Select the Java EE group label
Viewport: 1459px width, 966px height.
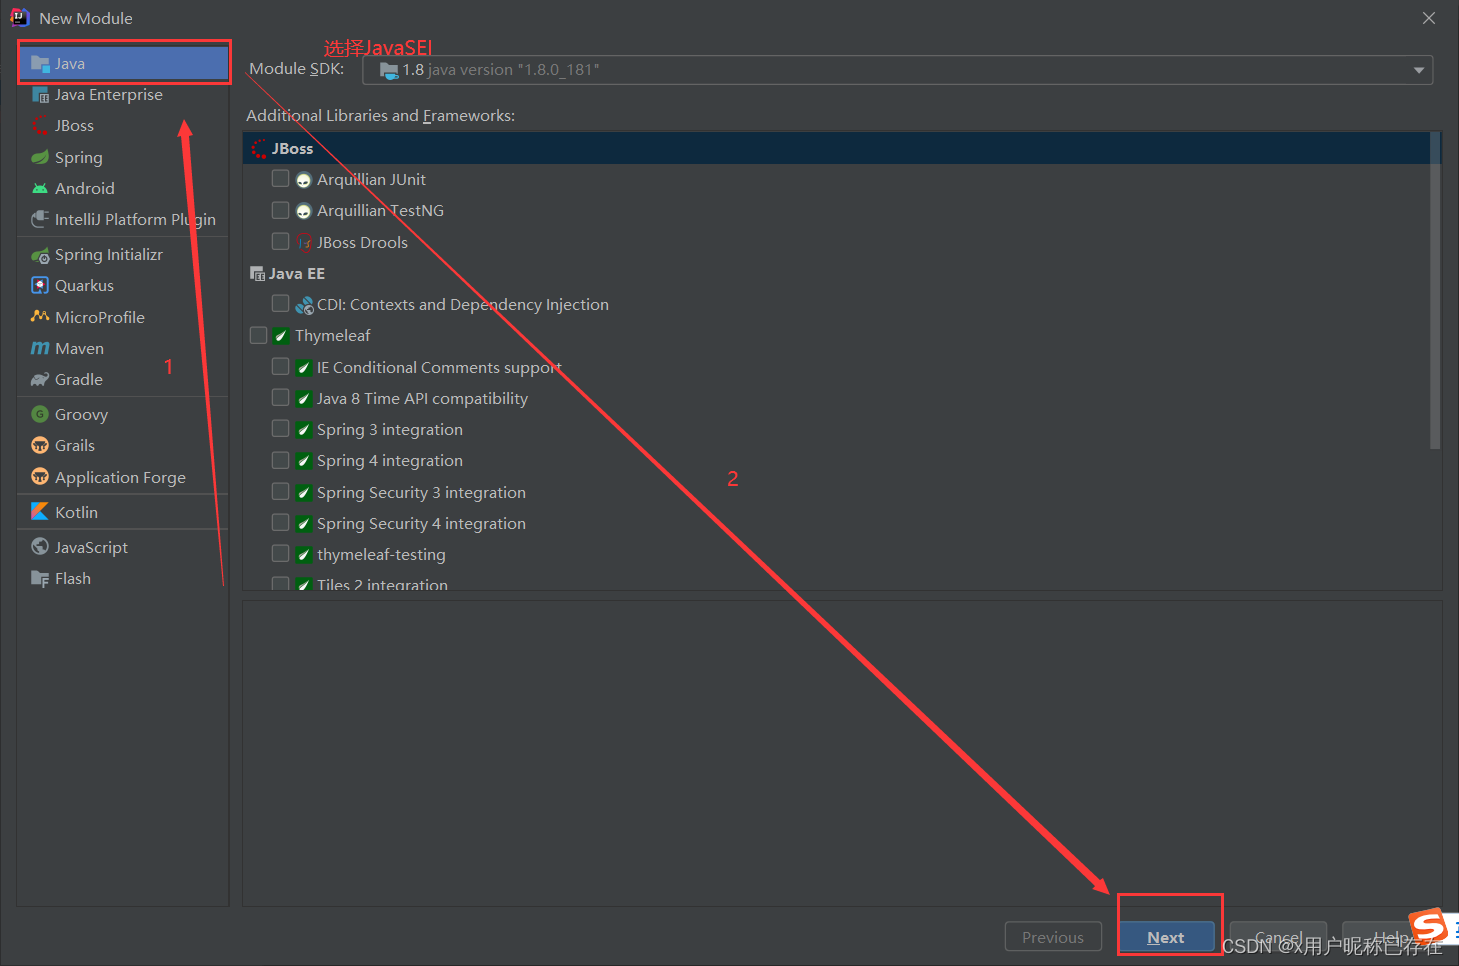click(297, 274)
